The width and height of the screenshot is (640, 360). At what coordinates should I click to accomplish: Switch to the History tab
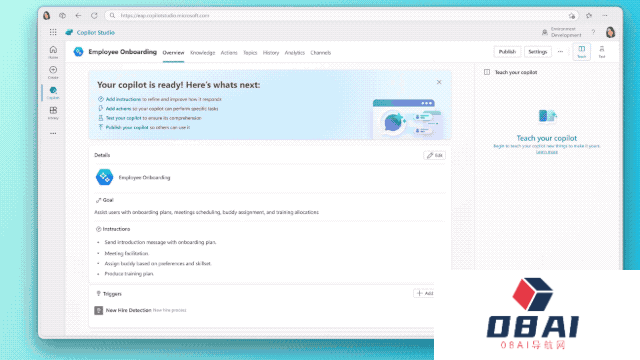pos(271,53)
